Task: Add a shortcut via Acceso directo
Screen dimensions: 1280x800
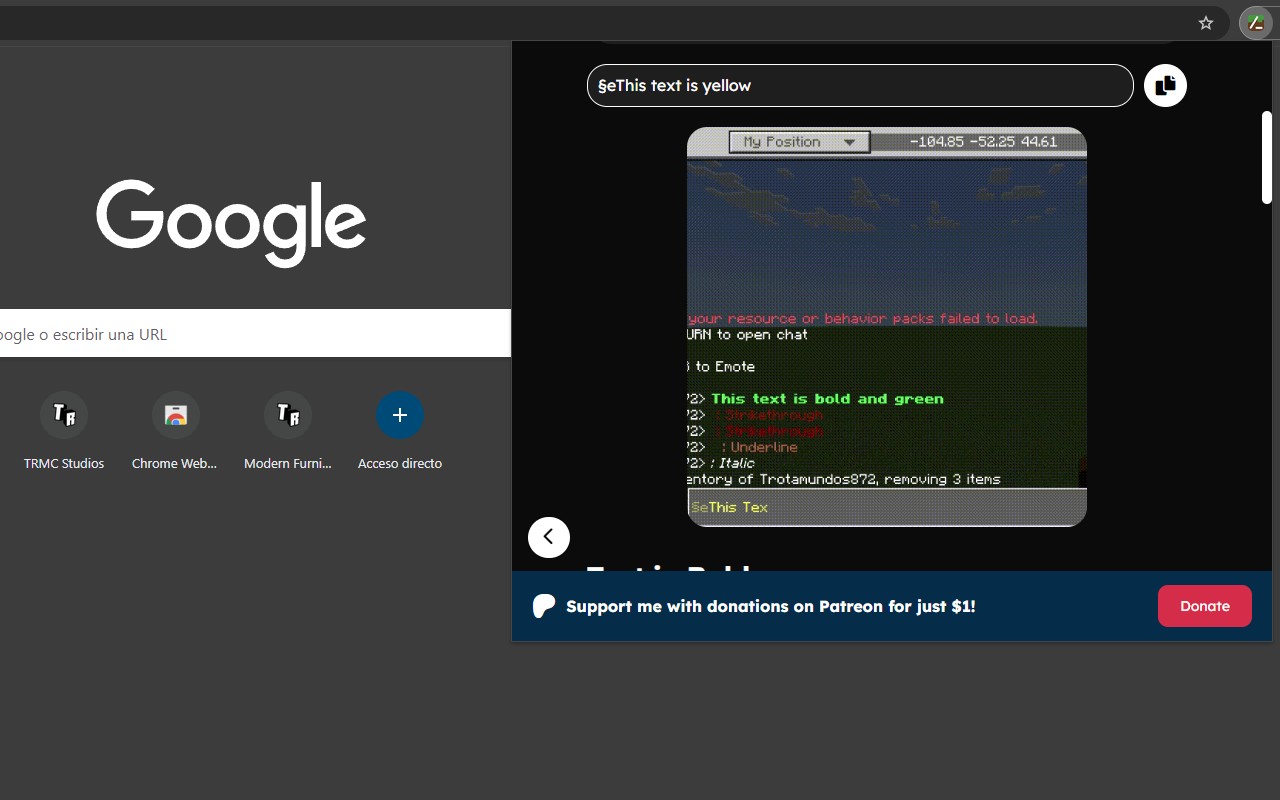Action: click(400, 432)
